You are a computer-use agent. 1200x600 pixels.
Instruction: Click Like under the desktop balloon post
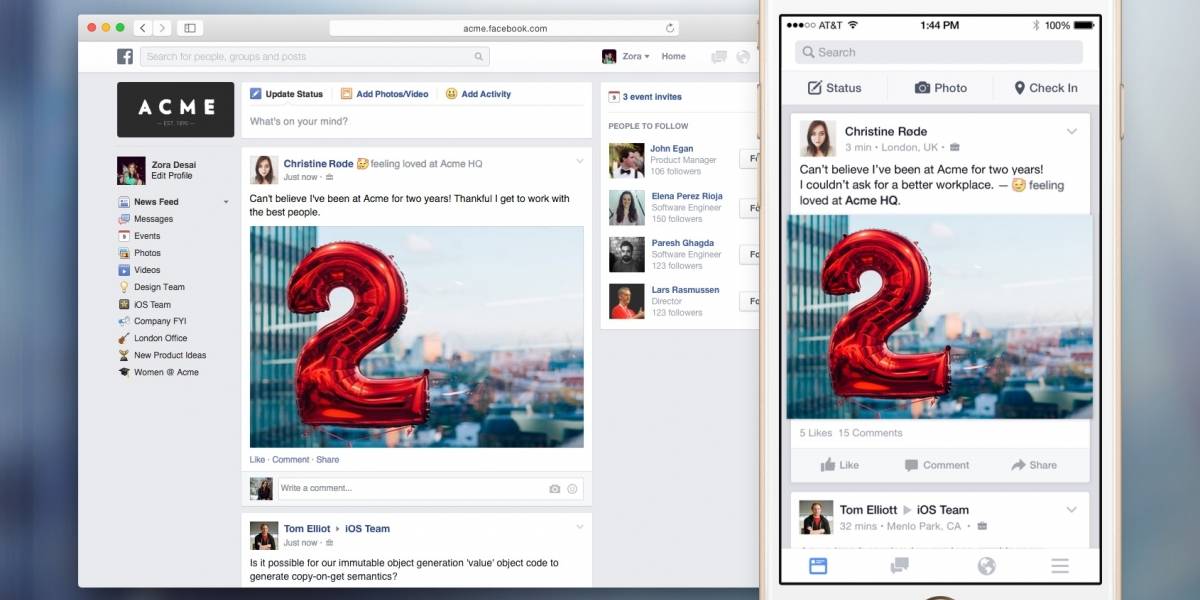tap(257, 460)
